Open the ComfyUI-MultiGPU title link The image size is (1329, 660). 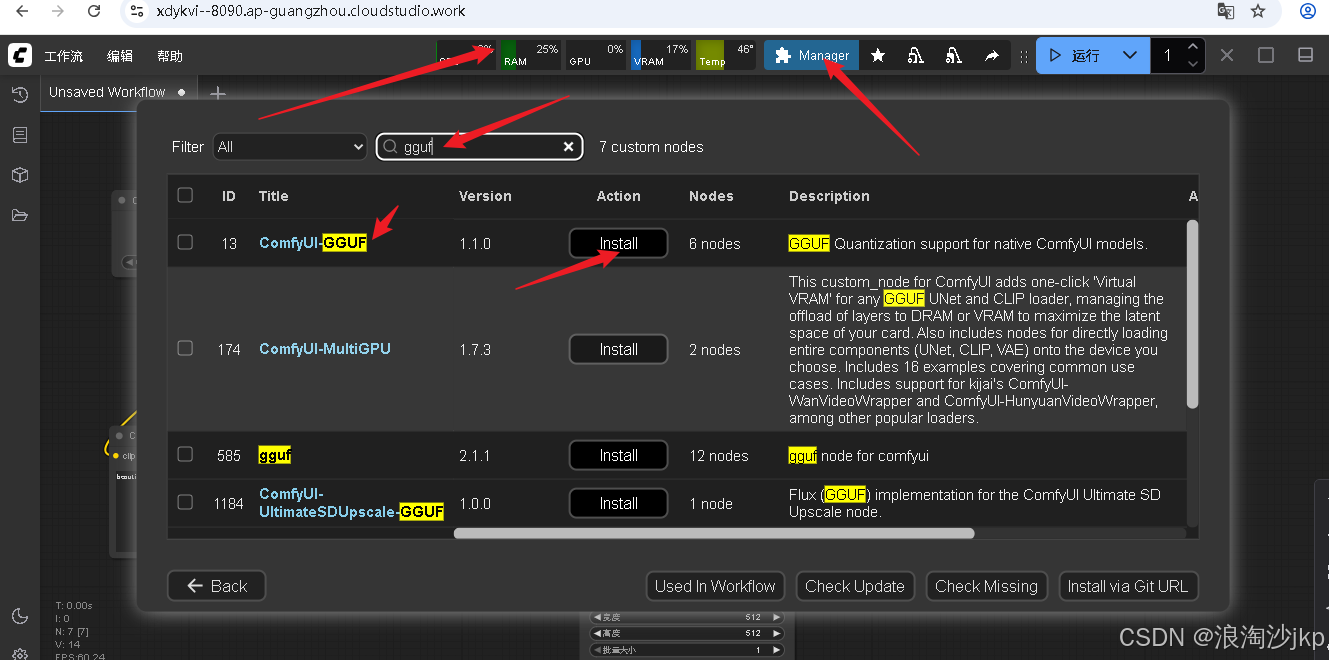(325, 349)
